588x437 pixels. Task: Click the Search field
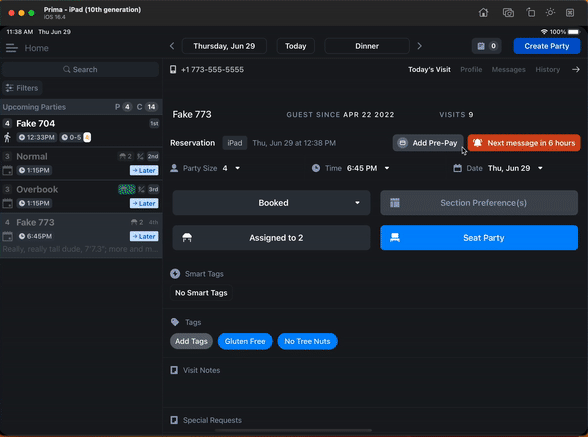80,69
